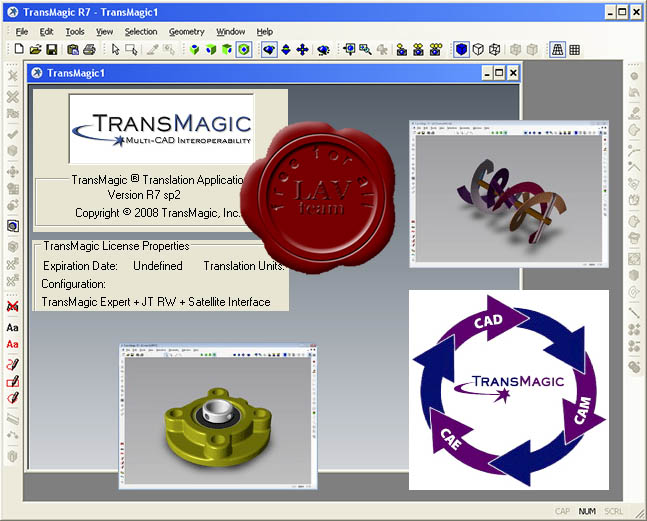Click "TransMagic Expert + JT RW + Satellite Interface" text
Image resolution: width=647 pixels, height=521 pixels.
[156, 302]
